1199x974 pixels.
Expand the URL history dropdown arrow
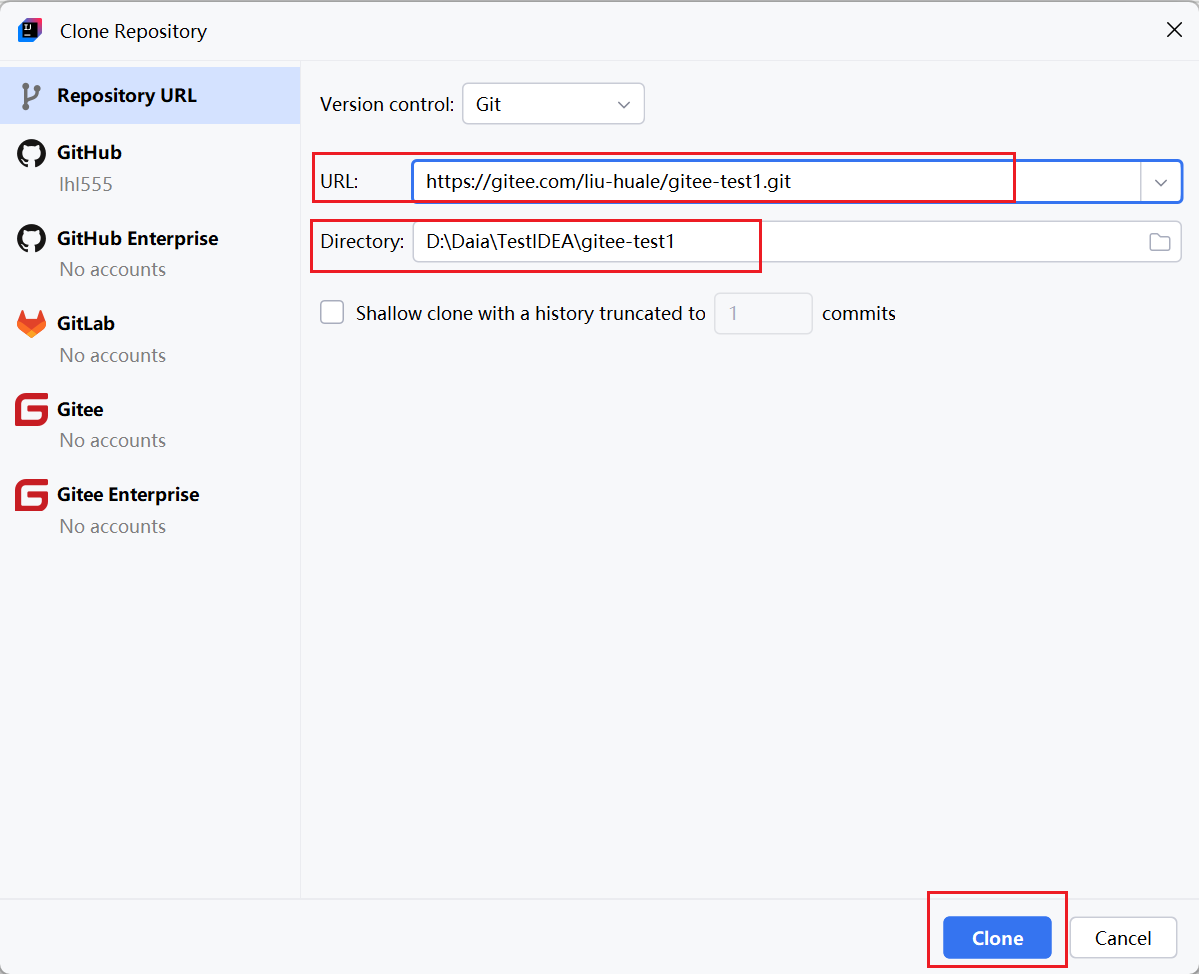pos(1161,182)
